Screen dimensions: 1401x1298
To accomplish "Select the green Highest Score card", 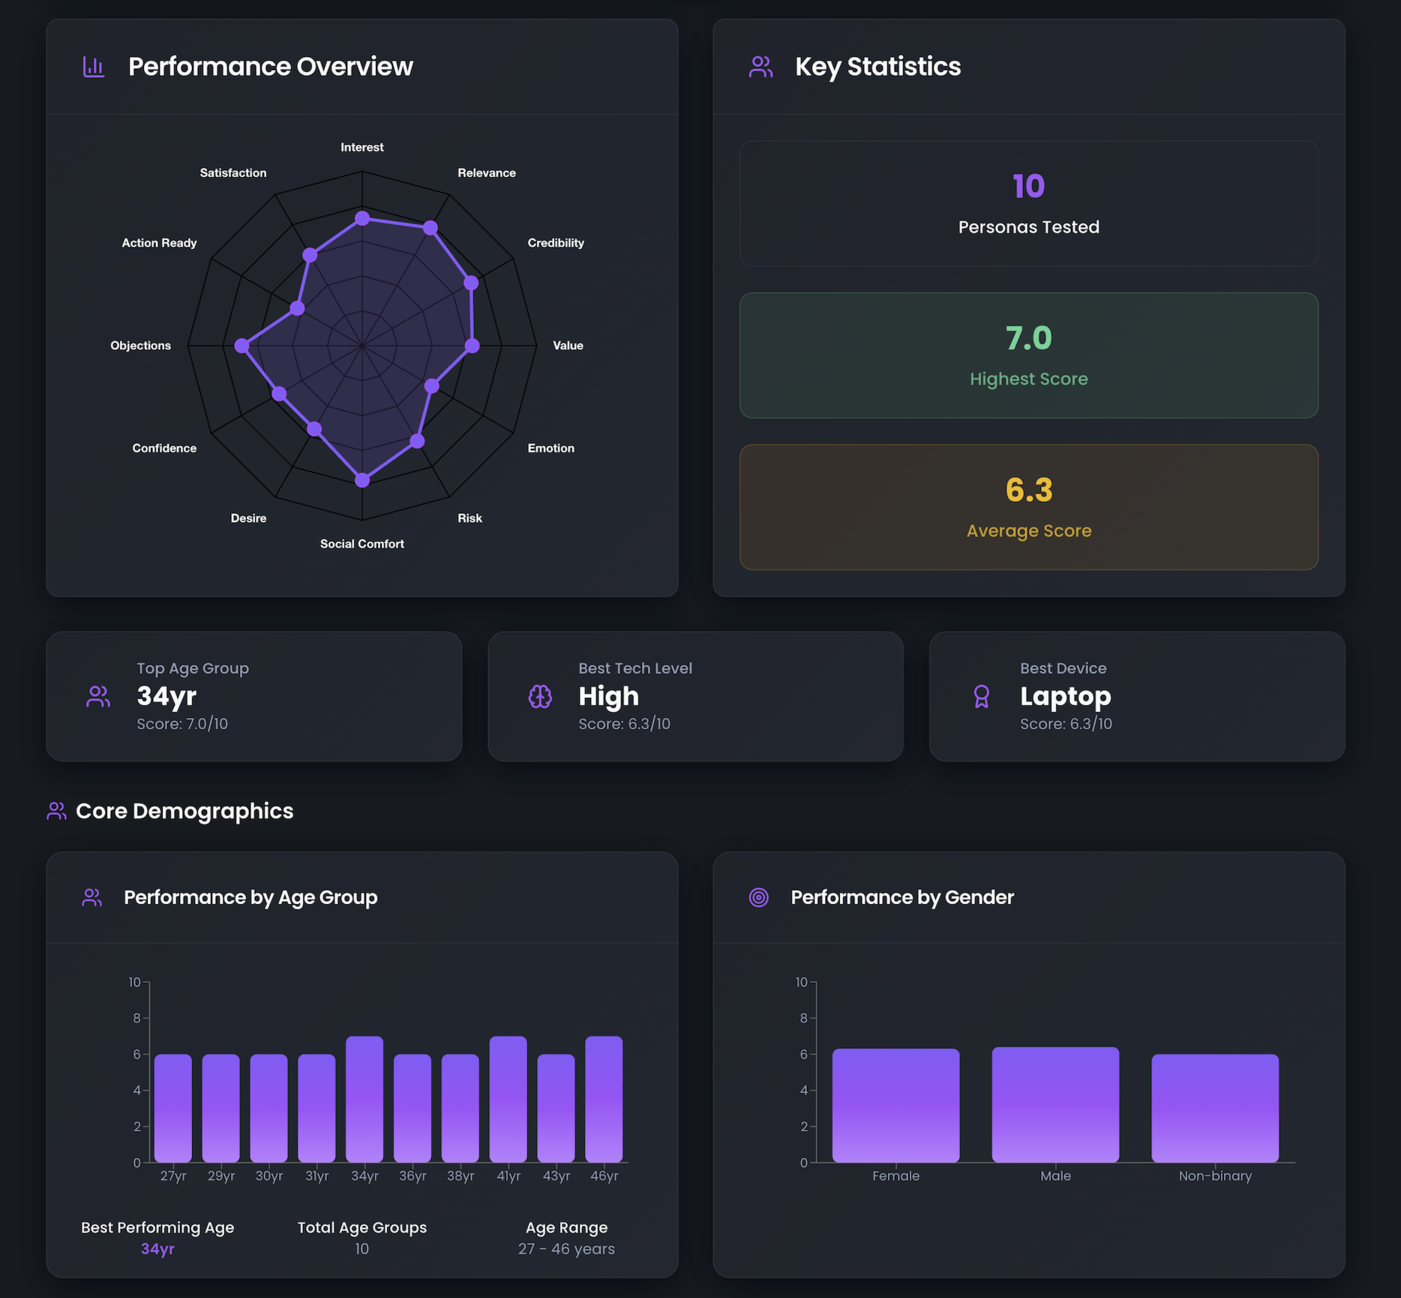I will pos(1028,356).
